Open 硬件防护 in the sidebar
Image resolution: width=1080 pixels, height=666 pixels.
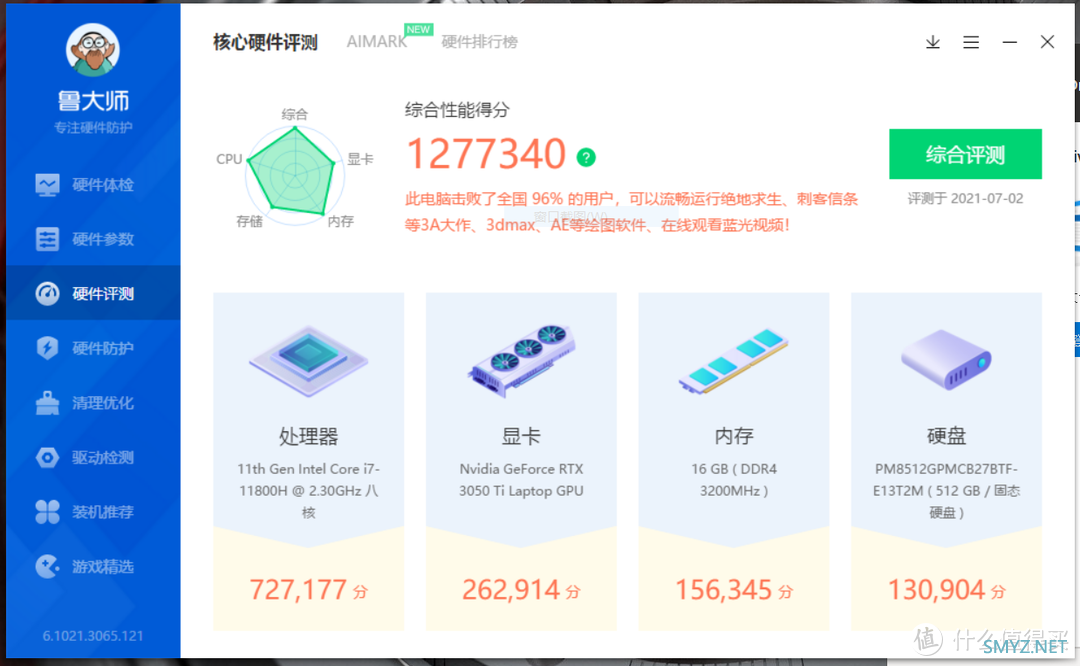pyautogui.click(x=93, y=348)
